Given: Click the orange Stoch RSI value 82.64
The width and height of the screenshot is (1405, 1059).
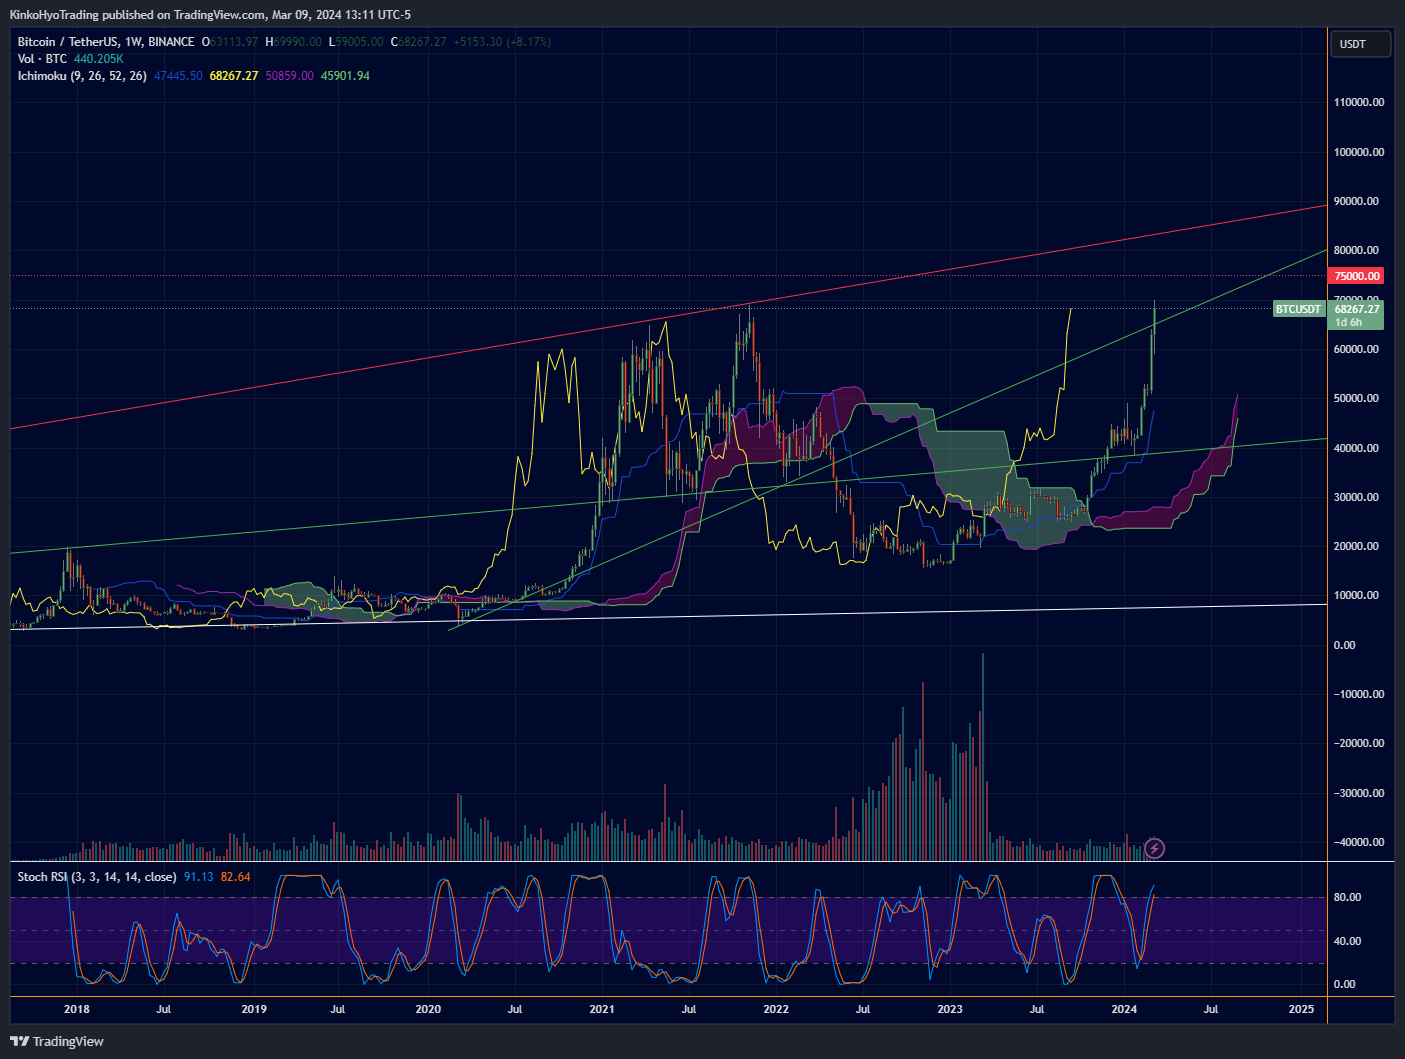Looking at the screenshot, I should point(236,877).
